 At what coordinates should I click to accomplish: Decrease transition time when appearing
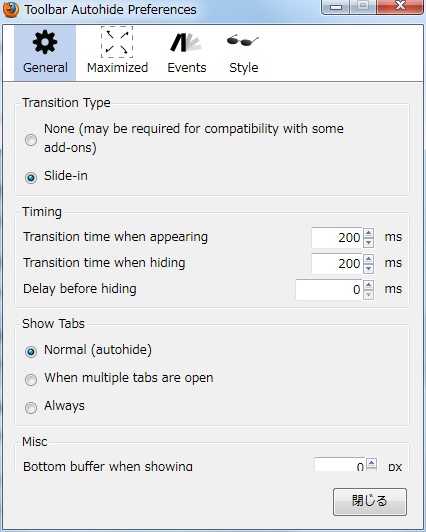click(368, 243)
